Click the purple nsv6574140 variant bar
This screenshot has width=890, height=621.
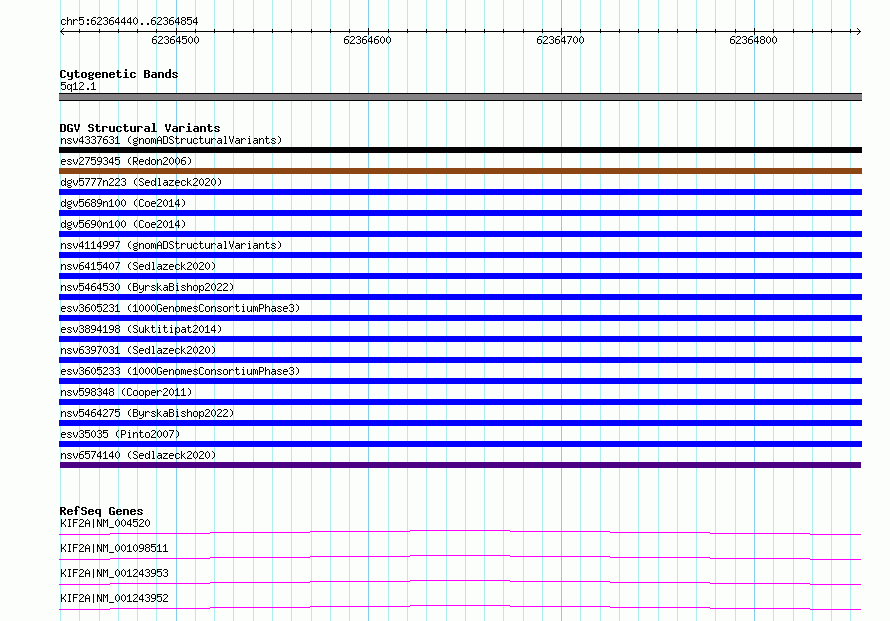coord(460,465)
